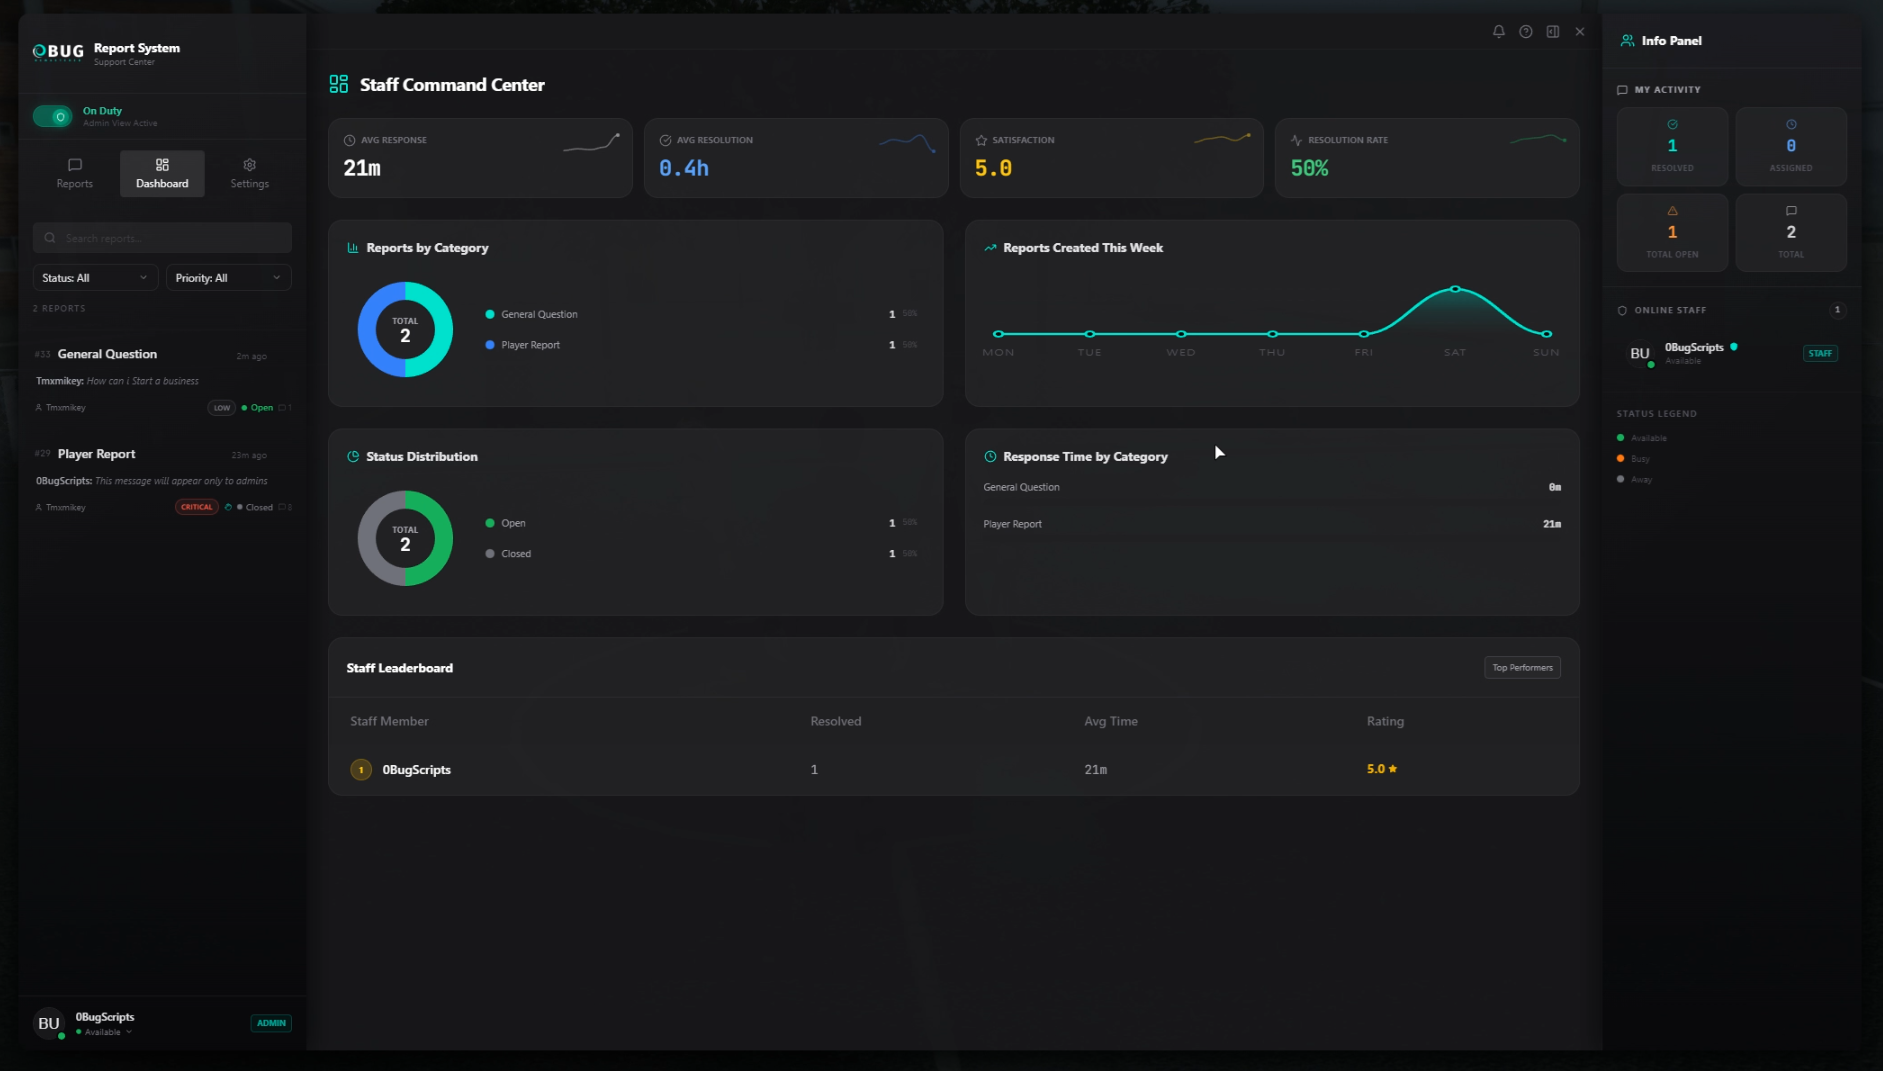Switch to the Reports tab
Viewport: 1883px width, 1071px height.
click(74, 173)
